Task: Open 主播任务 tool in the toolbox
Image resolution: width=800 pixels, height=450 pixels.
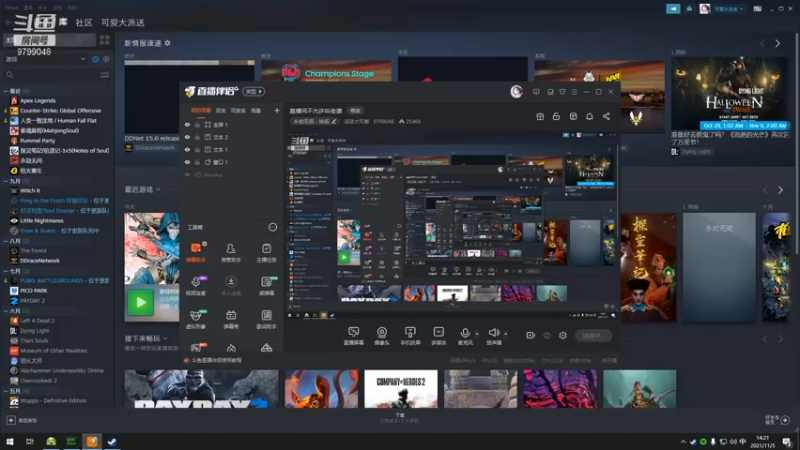Action: click(266, 252)
